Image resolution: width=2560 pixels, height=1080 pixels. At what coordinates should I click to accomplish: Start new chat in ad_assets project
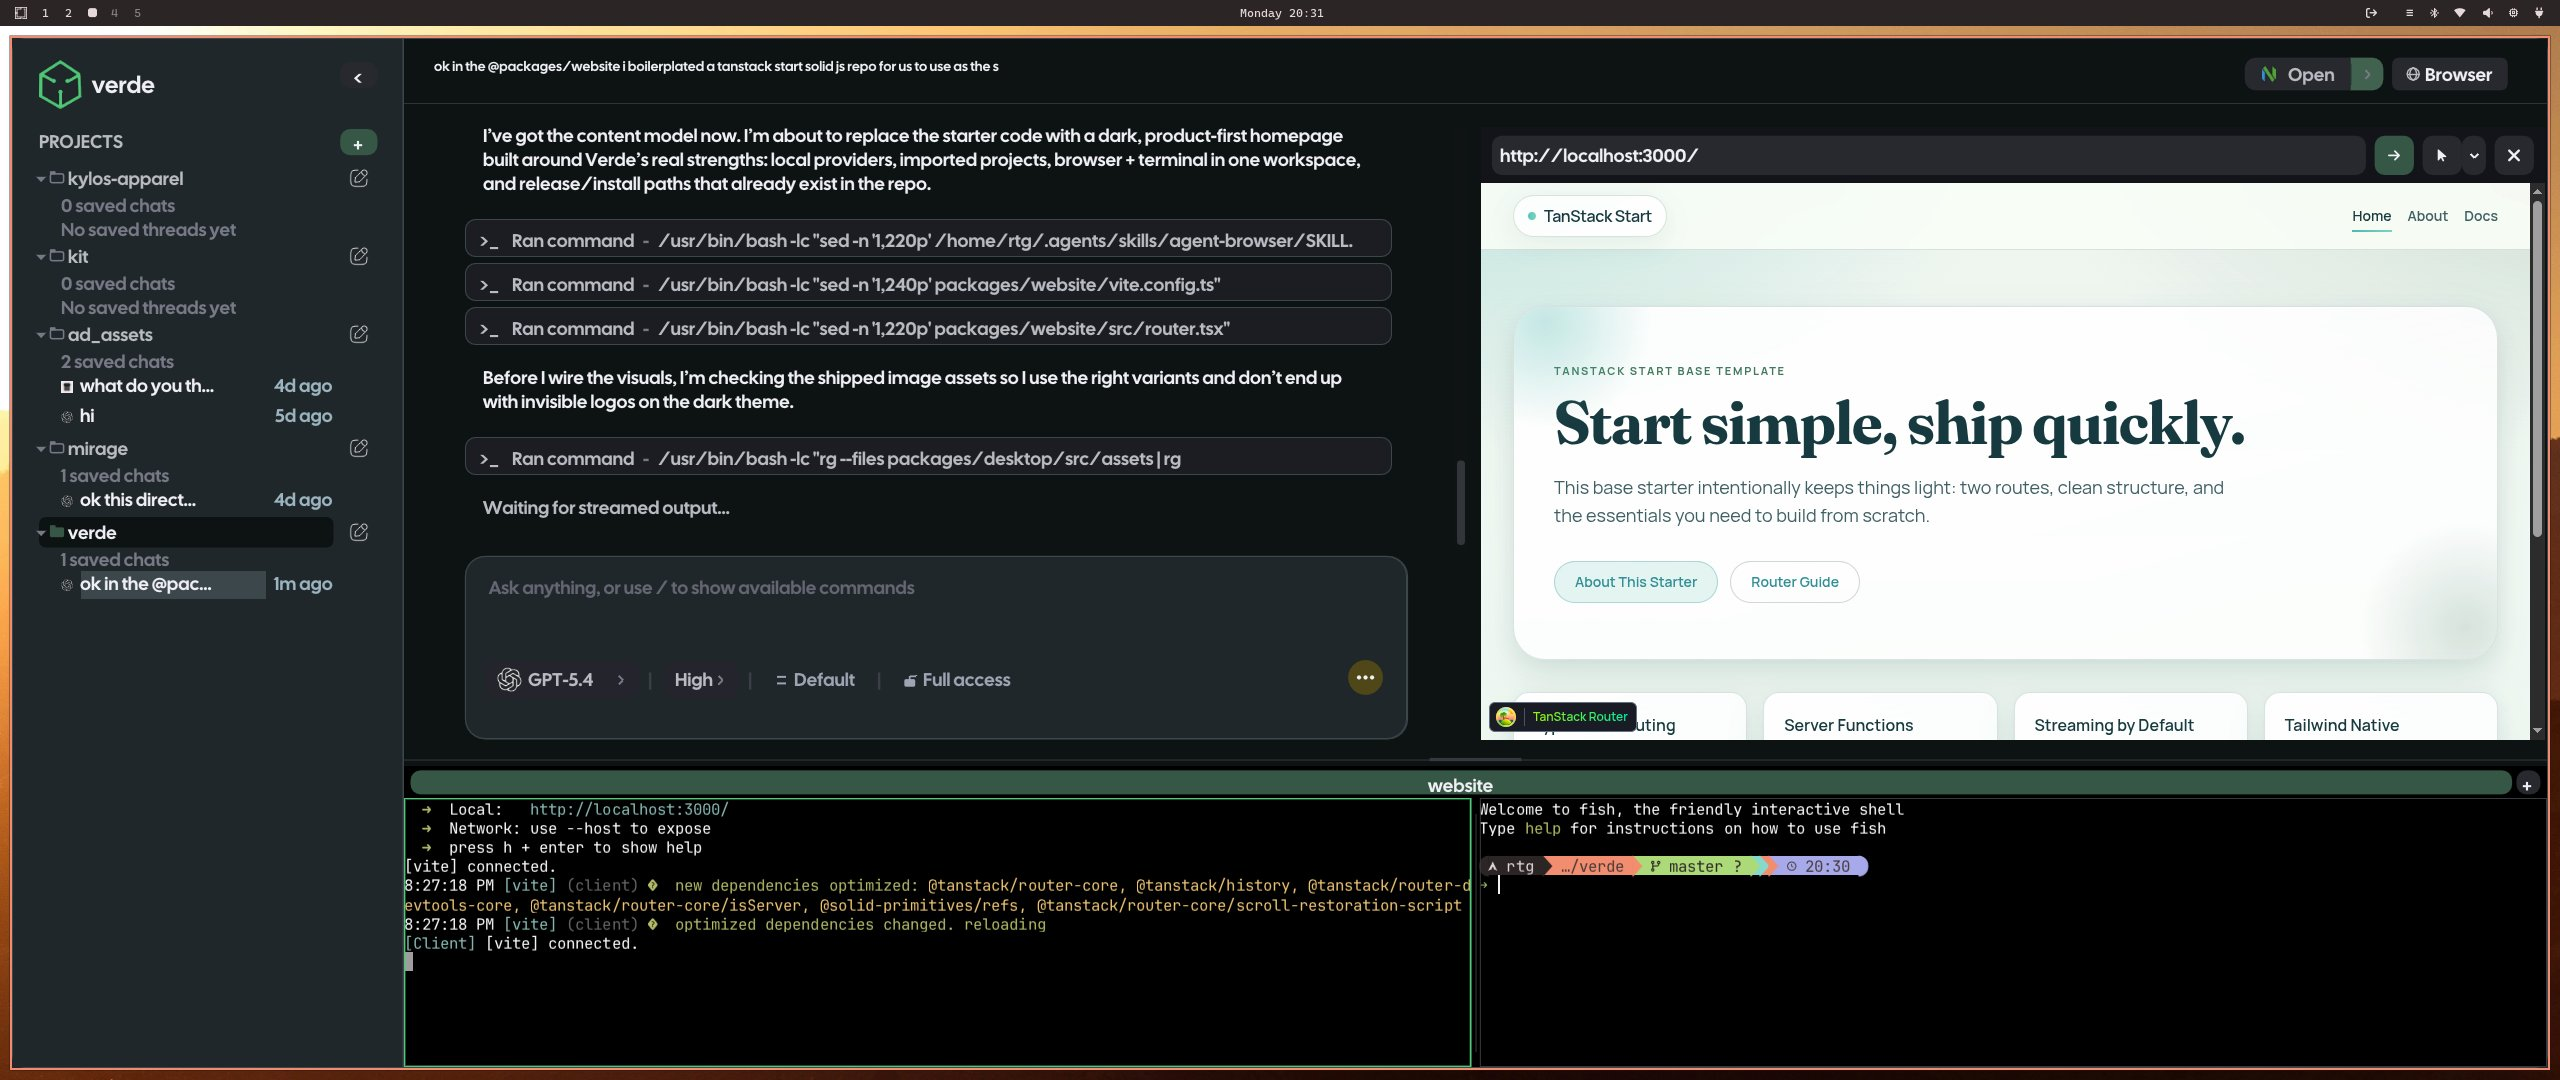click(x=359, y=335)
